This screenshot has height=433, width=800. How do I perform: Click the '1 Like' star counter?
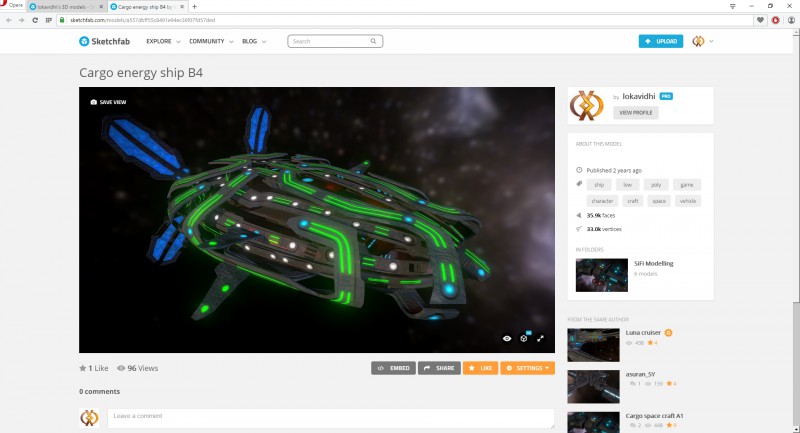coord(94,368)
